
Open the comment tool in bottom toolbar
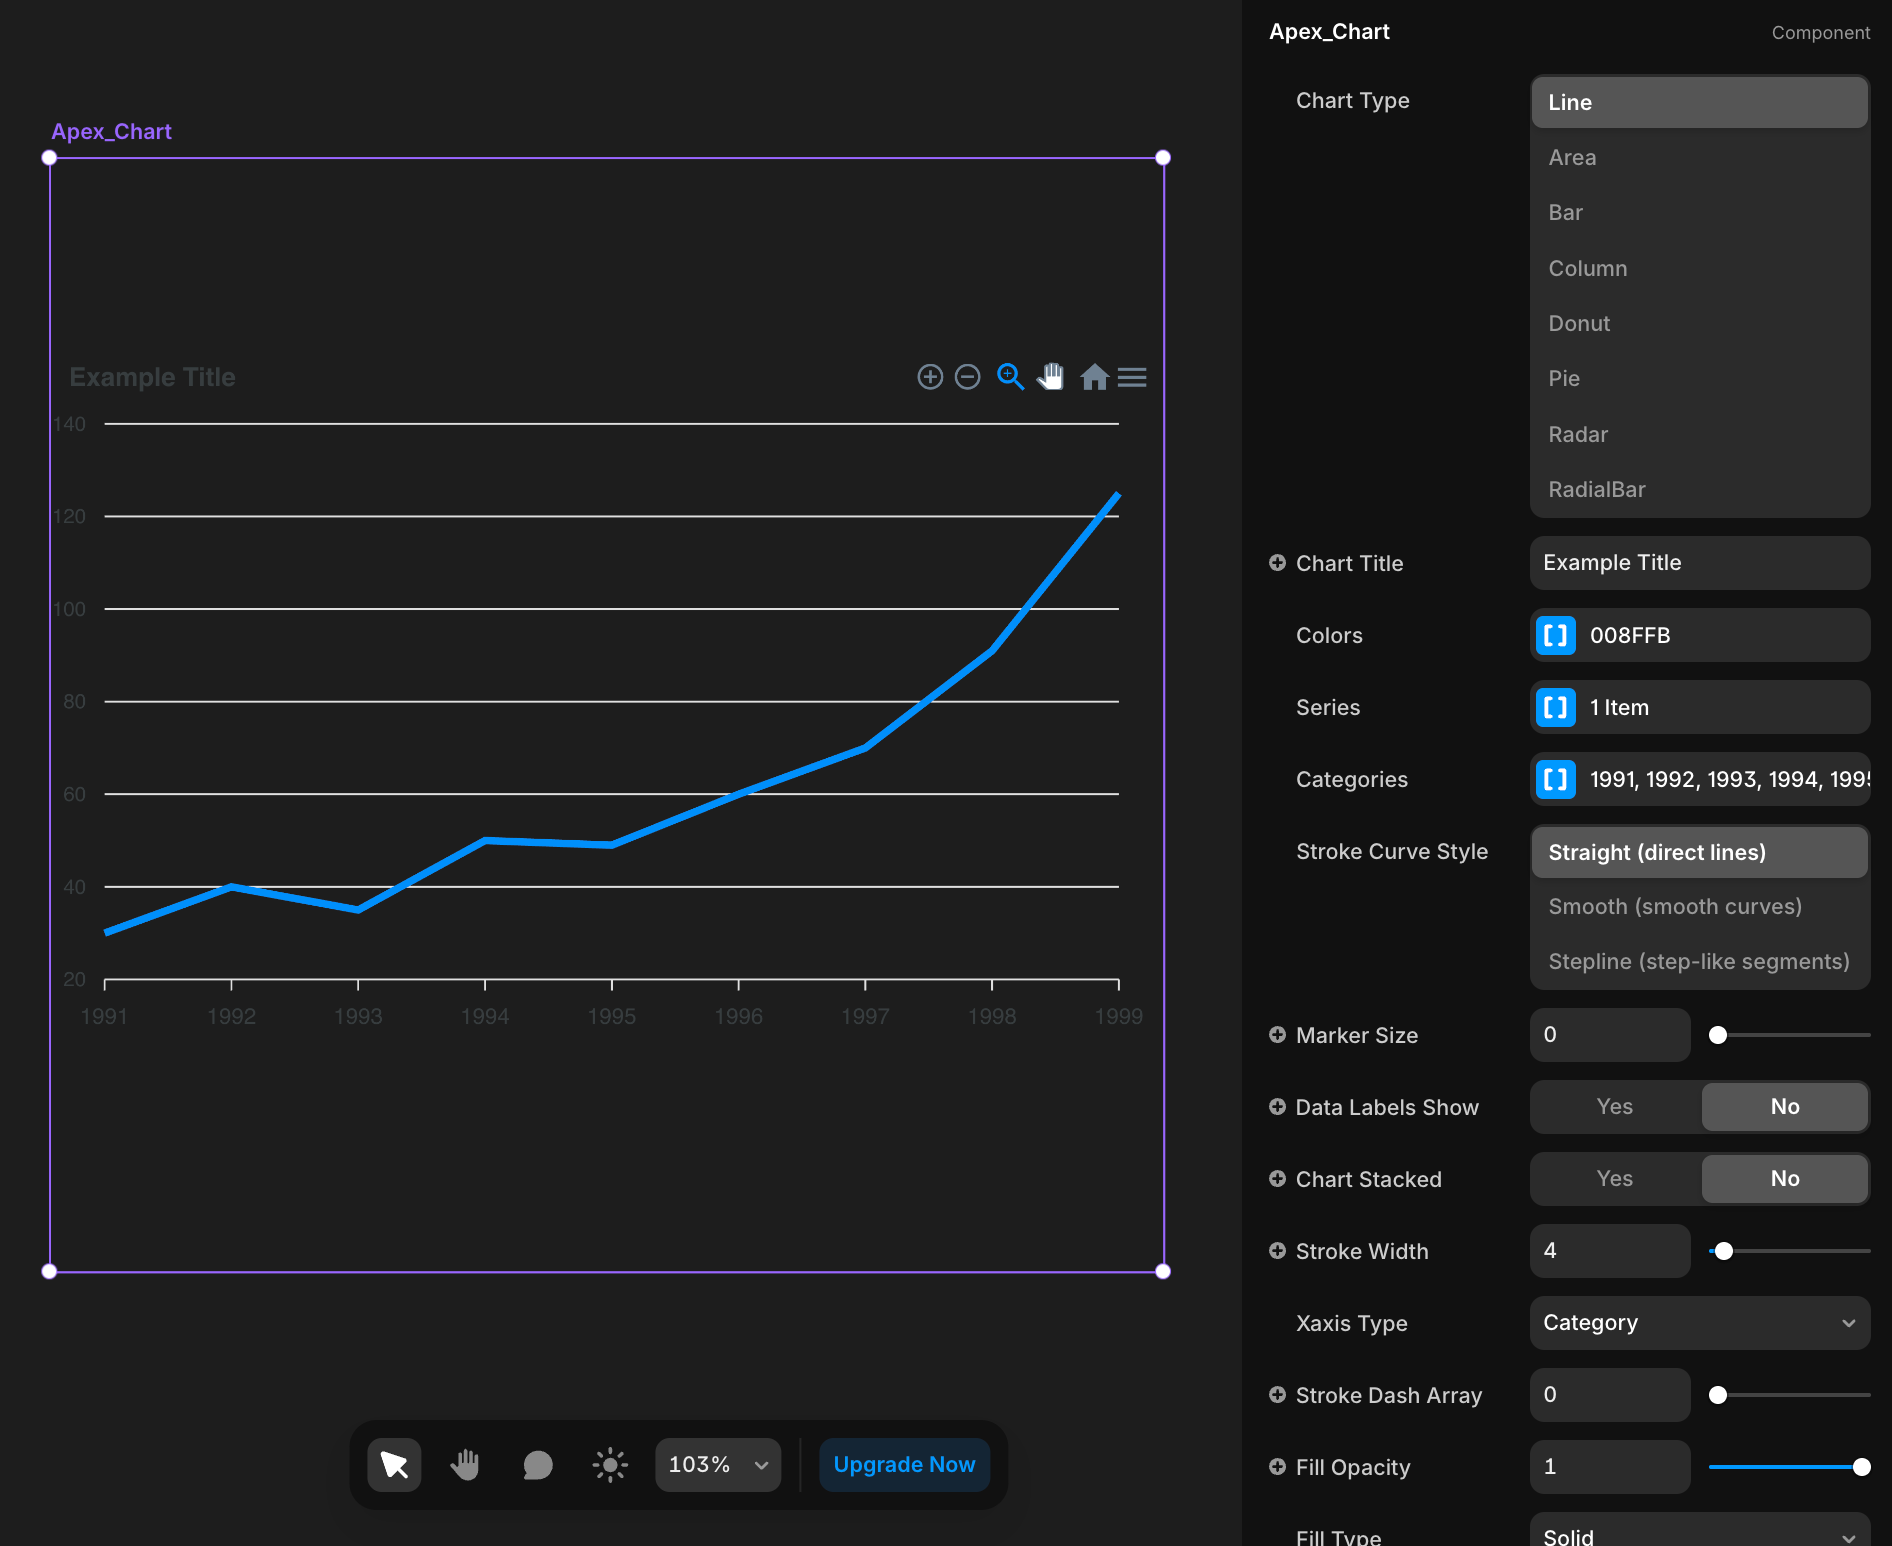537,1465
